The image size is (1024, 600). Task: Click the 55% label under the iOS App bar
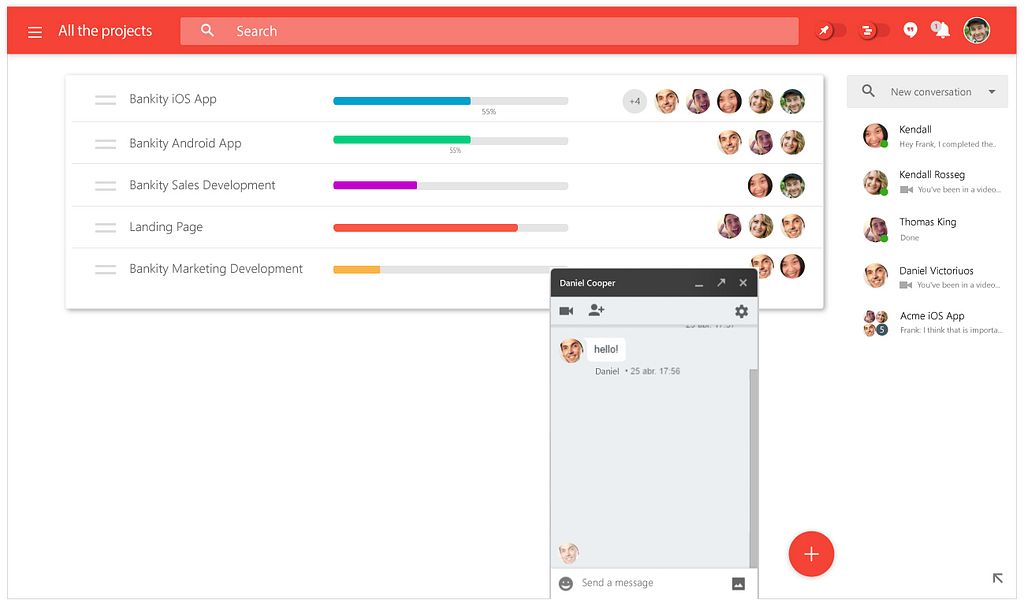(488, 112)
